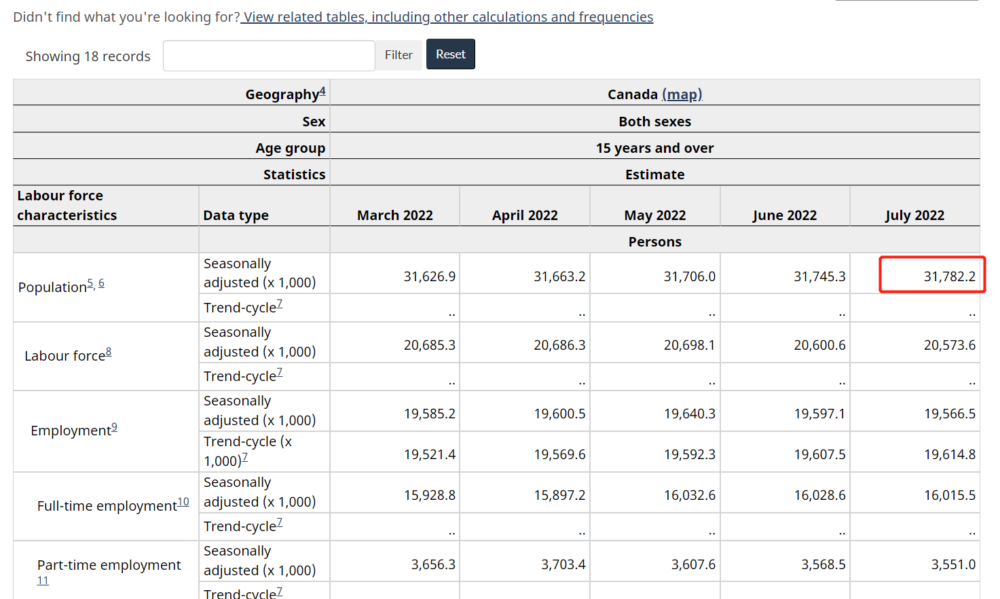Image resolution: width=1000 pixels, height=599 pixels.
Task: Open footnote 7 in Population Trend-cycle row
Action: (279, 305)
